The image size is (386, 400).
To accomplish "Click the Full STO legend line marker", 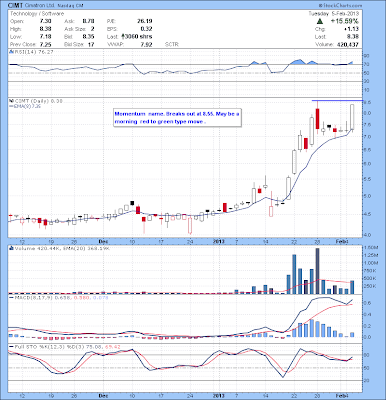I will (11, 347).
